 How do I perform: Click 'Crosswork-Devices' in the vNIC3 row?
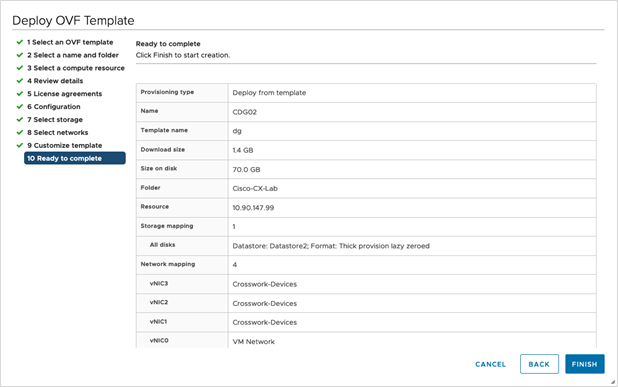point(264,284)
